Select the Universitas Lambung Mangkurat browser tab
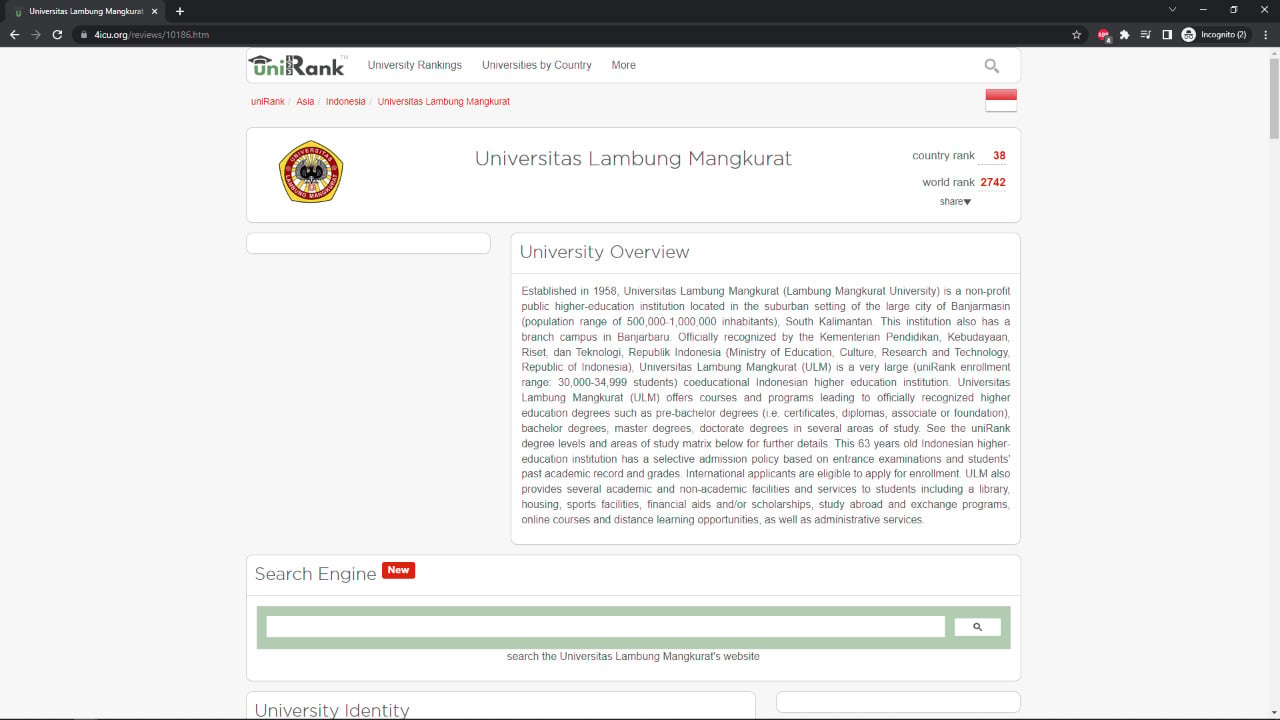The height and width of the screenshot is (720, 1280). click(86, 11)
